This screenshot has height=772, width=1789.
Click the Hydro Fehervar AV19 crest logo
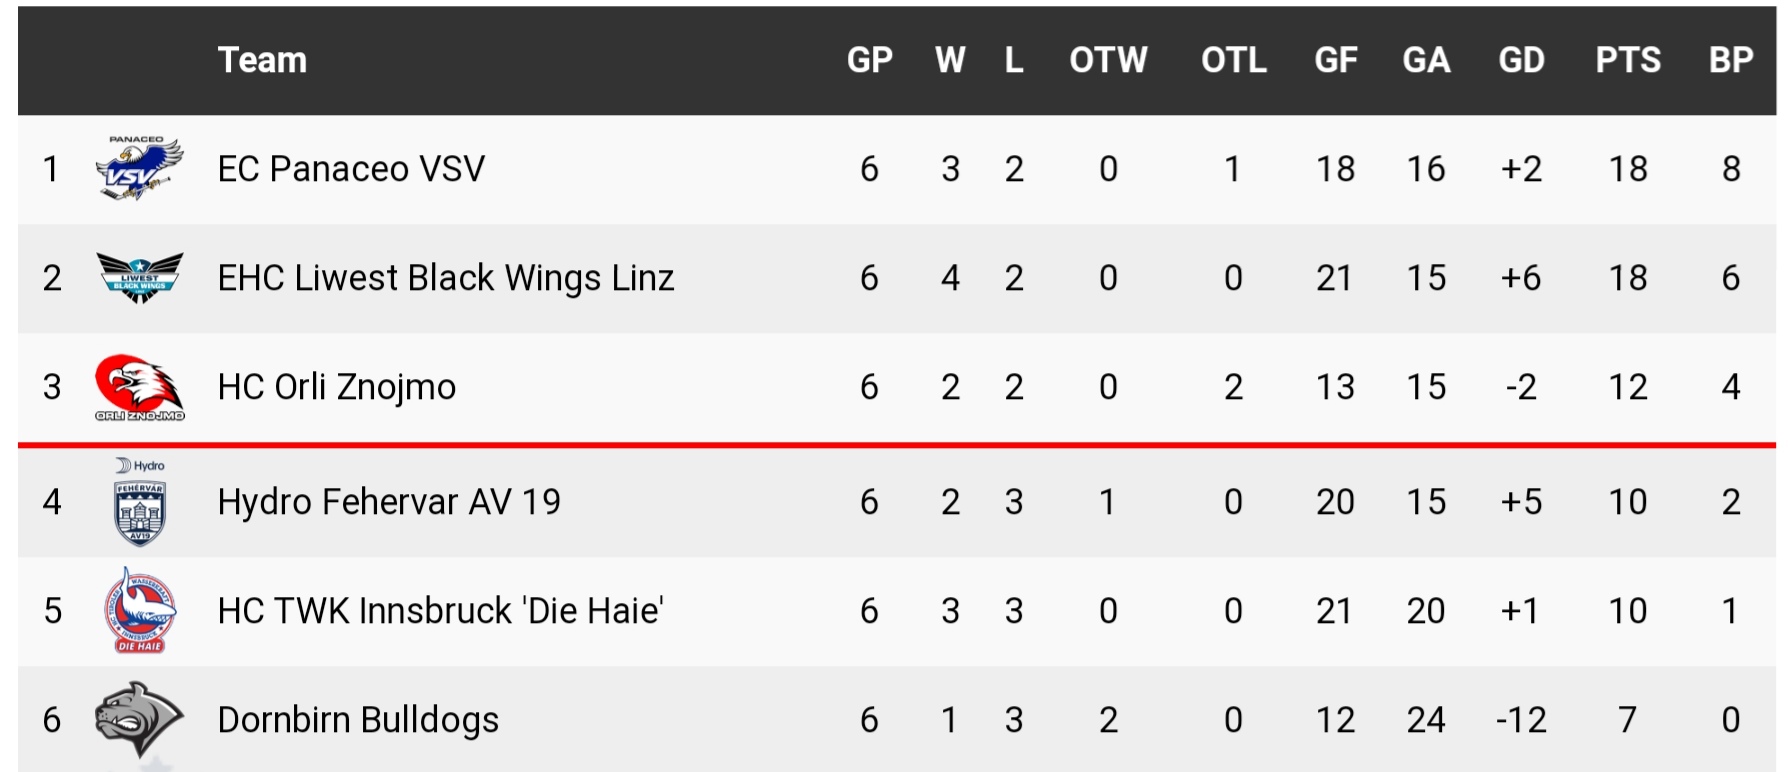(139, 502)
